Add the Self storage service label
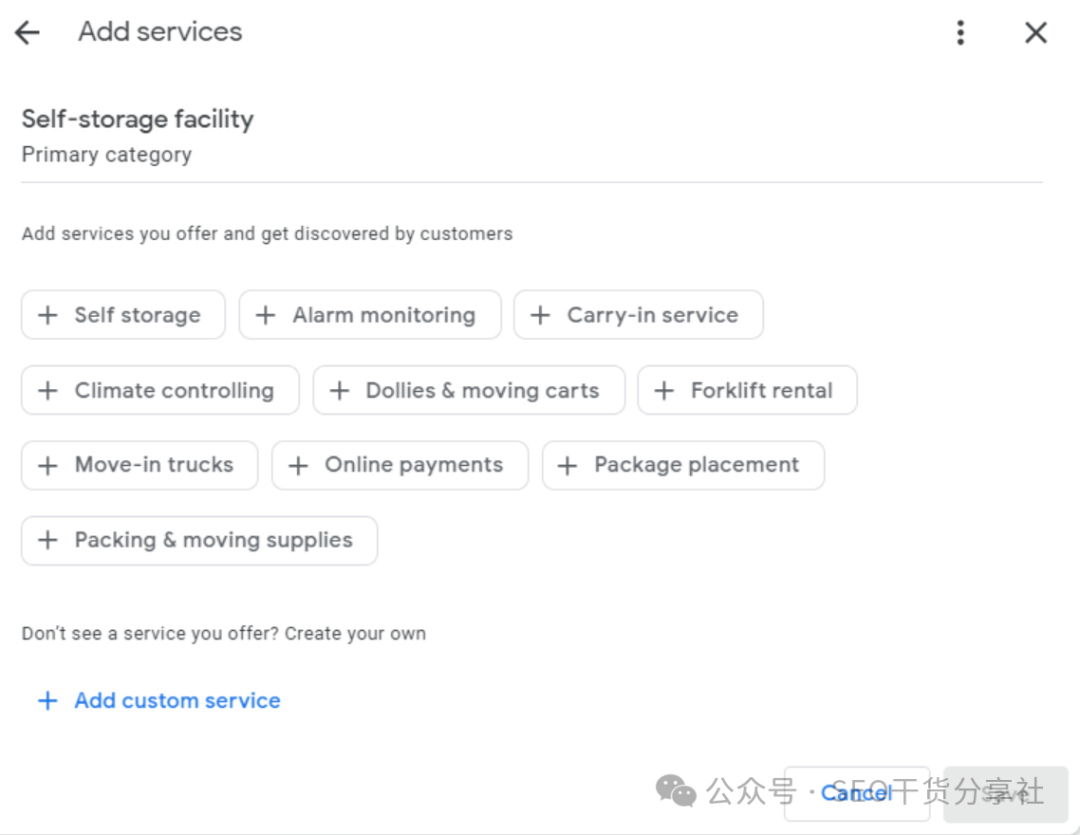The width and height of the screenshot is (1080, 835). [x=137, y=315]
